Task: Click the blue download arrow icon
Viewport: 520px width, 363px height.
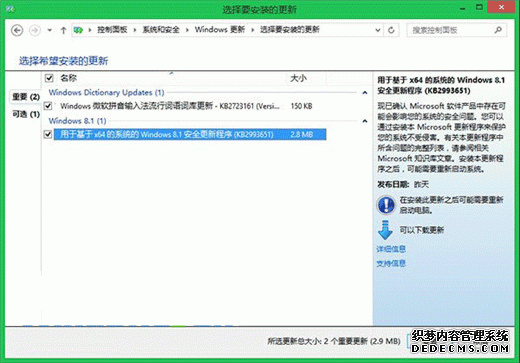Action: click(385, 230)
